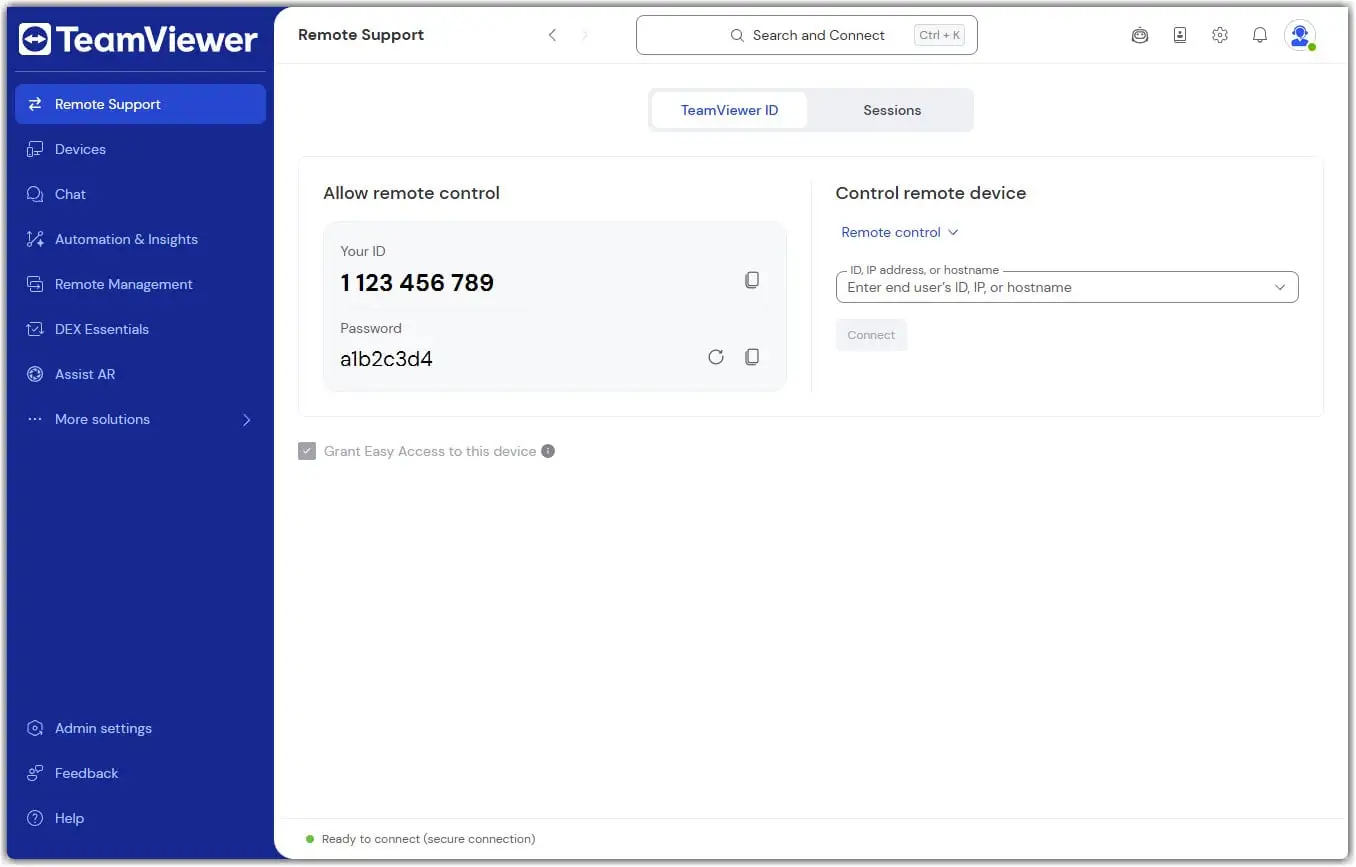This screenshot has width=1356, height=867.
Task: Click the Automation & Insights icon
Action: pyautogui.click(x=35, y=239)
